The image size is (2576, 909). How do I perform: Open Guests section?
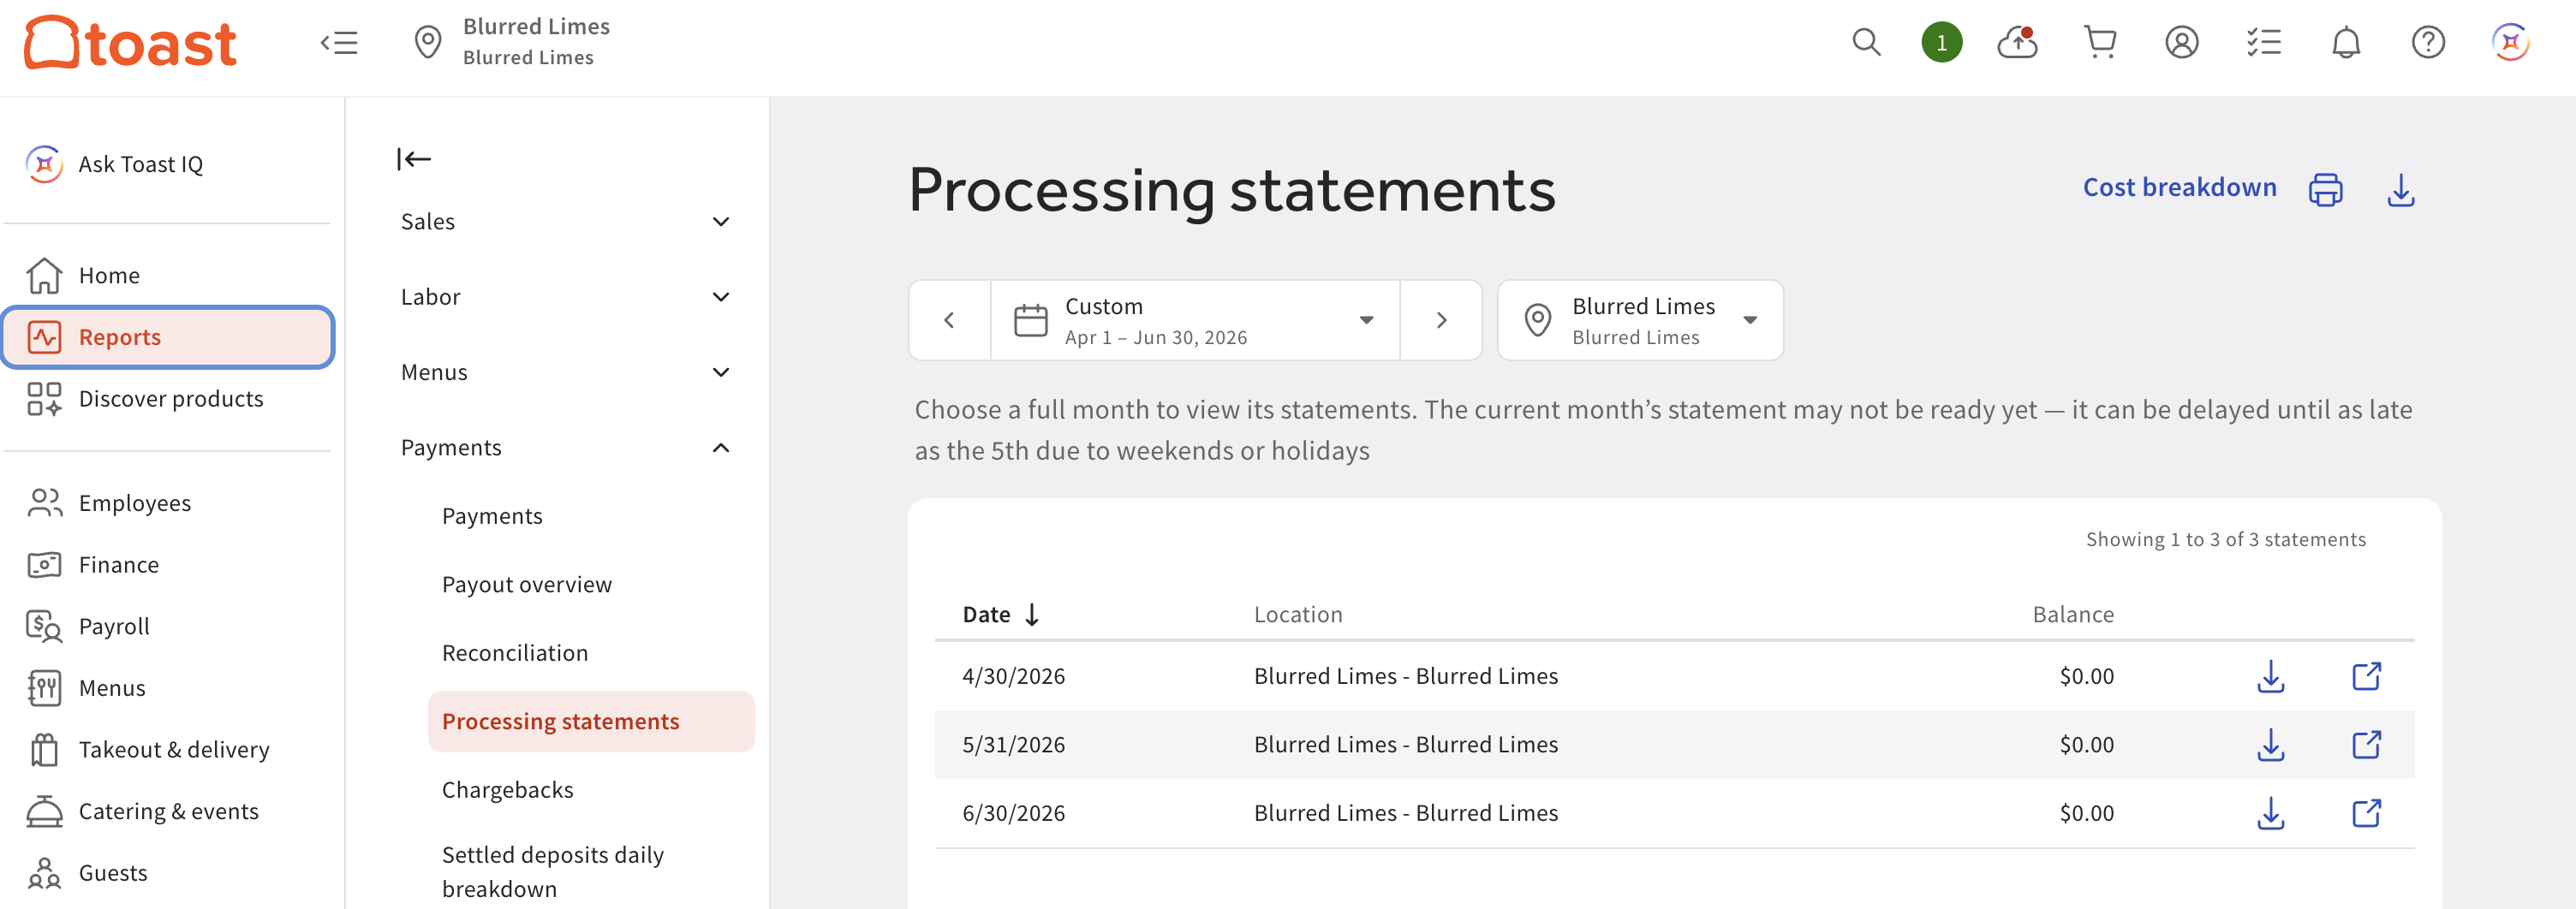(168, 873)
